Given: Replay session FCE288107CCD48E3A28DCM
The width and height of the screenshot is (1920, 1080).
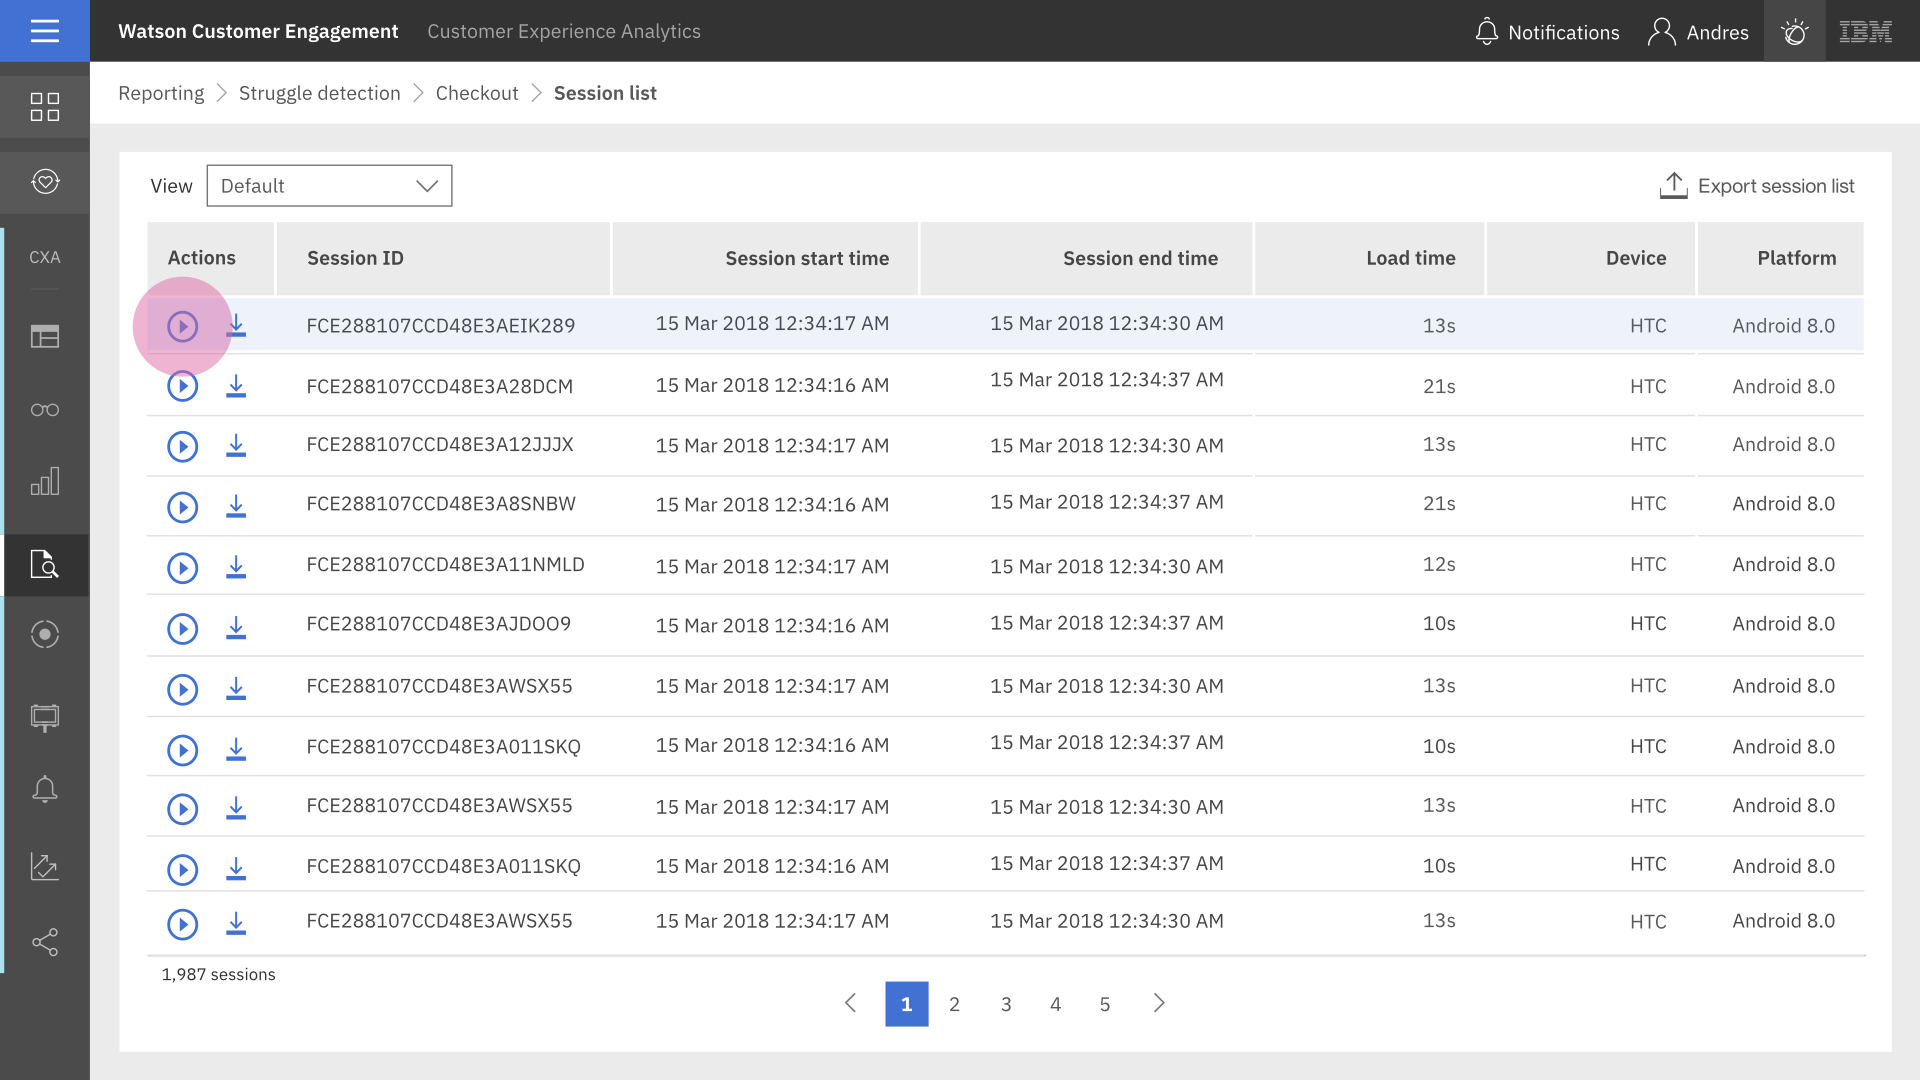Looking at the screenshot, I should tap(182, 386).
